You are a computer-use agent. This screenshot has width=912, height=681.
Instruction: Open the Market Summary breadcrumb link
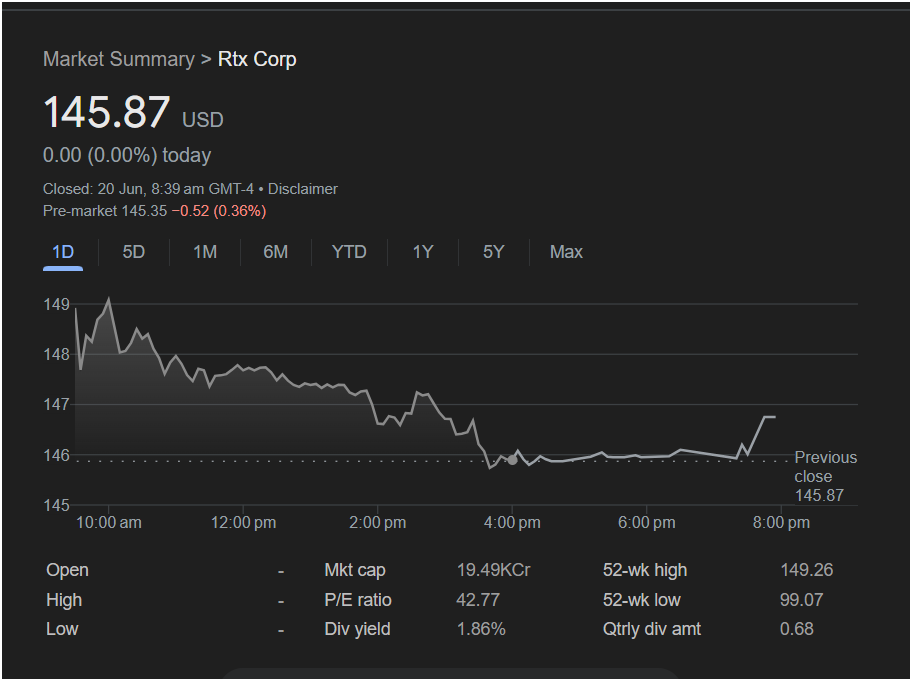coord(119,59)
